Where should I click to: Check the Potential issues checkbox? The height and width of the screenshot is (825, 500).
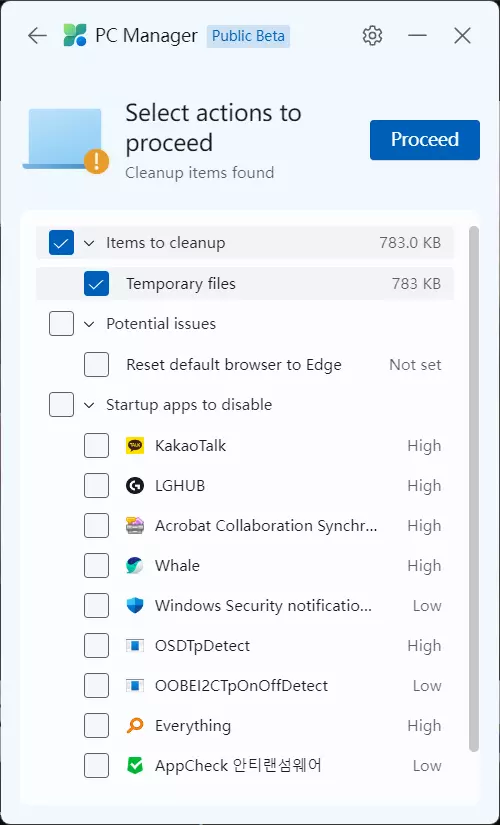[x=62, y=324]
